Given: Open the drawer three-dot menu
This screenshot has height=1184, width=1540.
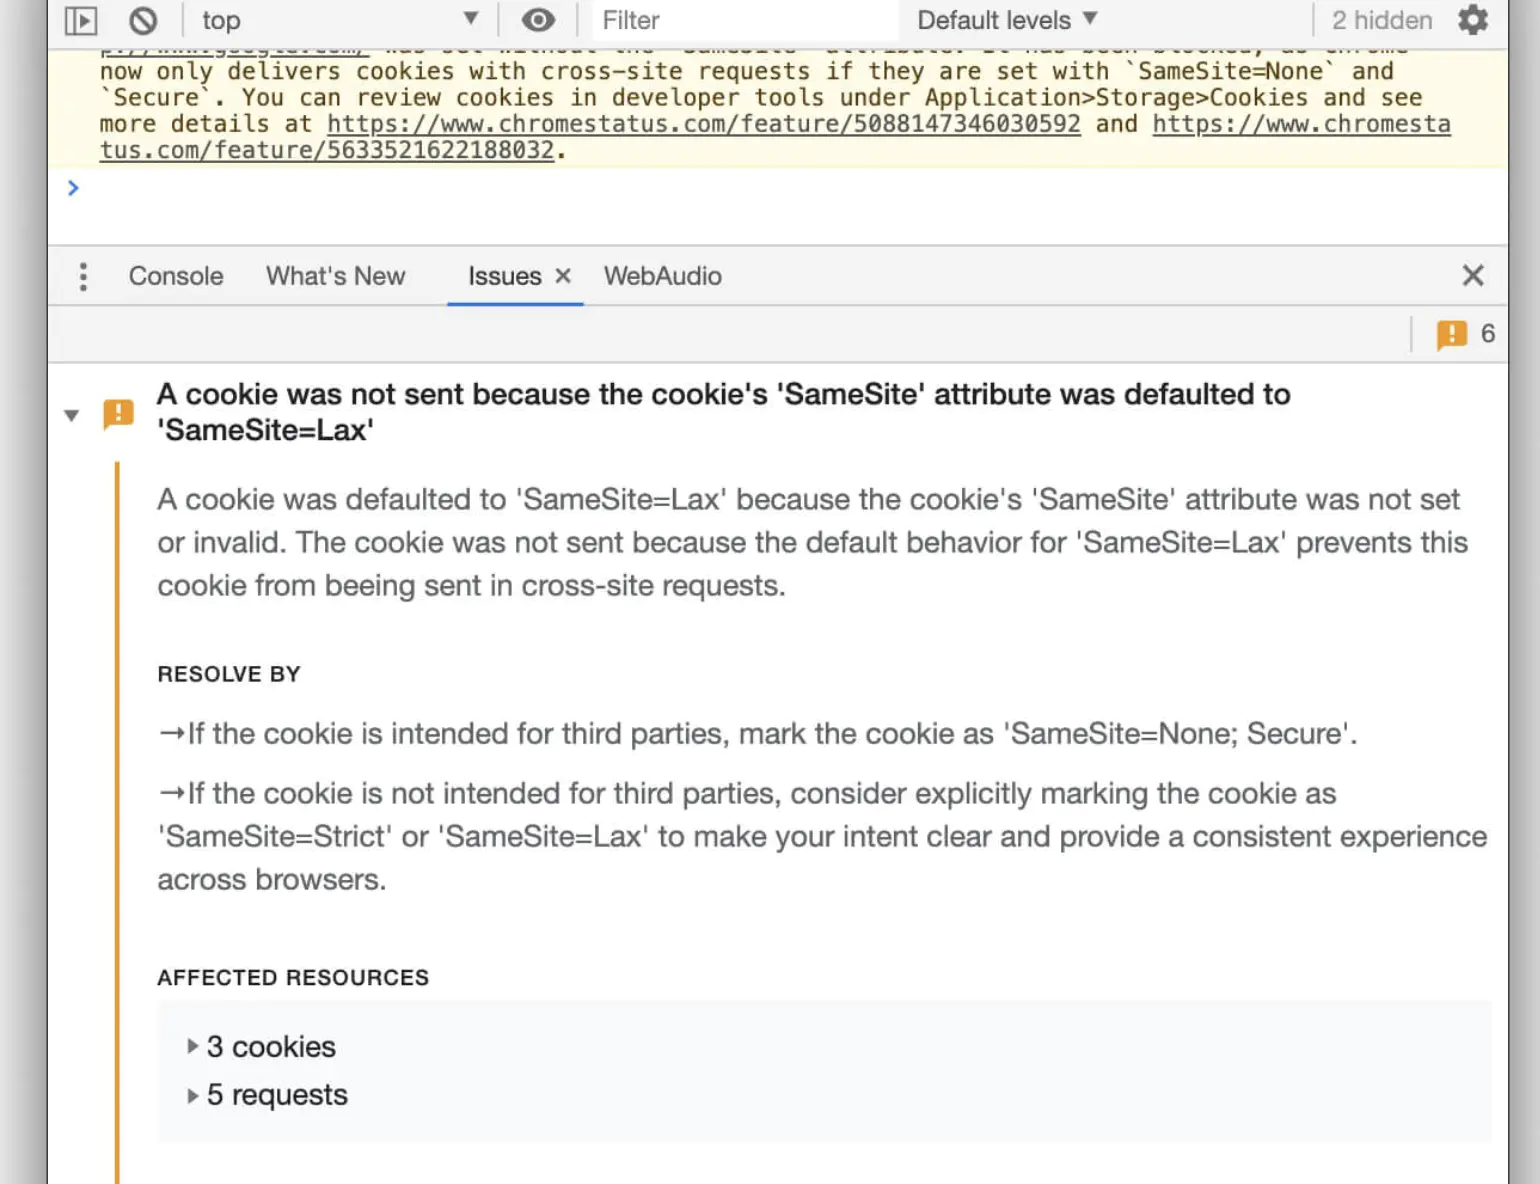Looking at the screenshot, I should (x=83, y=276).
